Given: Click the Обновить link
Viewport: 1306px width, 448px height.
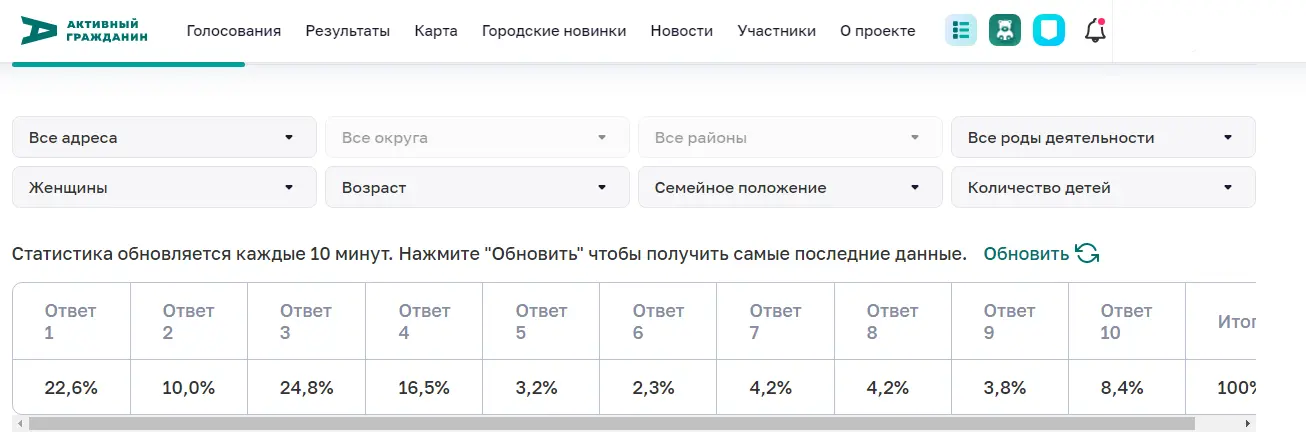Looking at the screenshot, I should point(1026,253).
